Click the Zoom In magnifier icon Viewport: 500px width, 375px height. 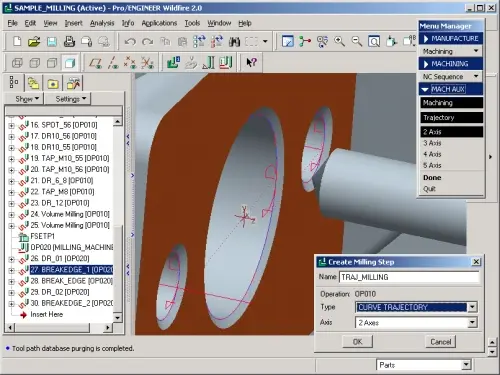click(x=339, y=41)
